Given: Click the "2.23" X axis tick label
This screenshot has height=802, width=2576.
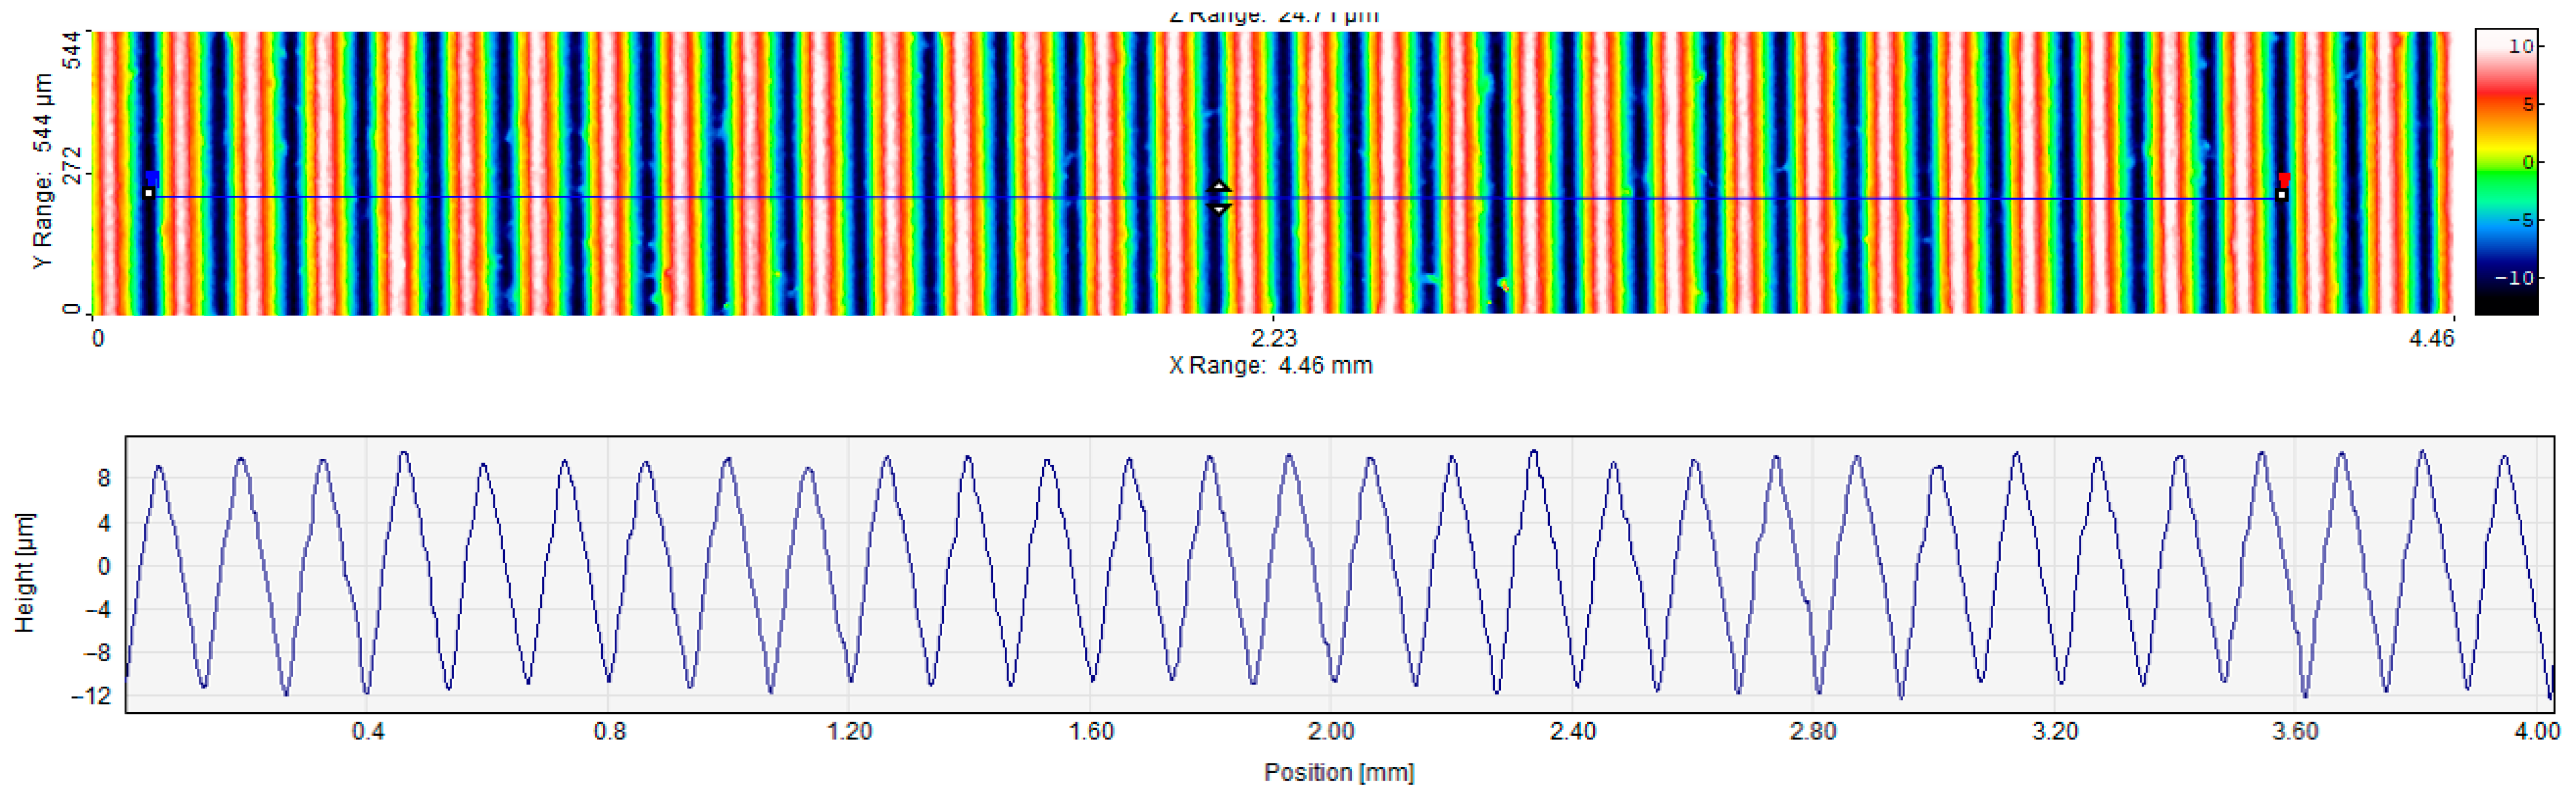Looking at the screenshot, I should point(1273,338).
